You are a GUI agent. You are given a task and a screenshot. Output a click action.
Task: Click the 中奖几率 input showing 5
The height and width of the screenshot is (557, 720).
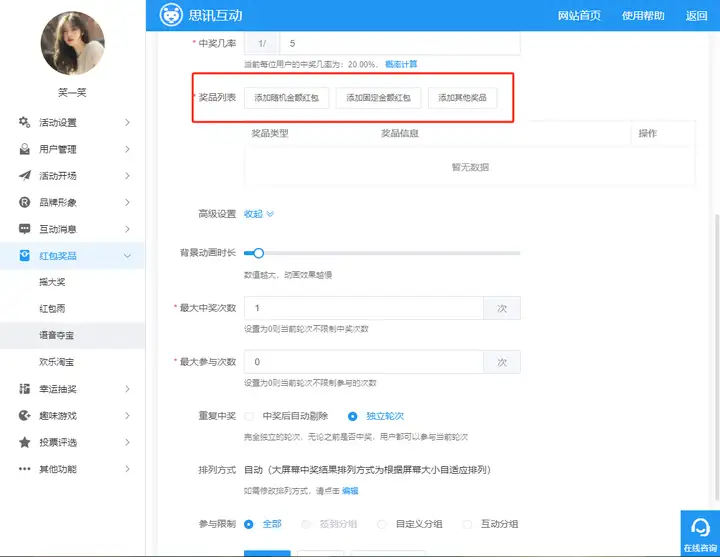click(399, 43)
